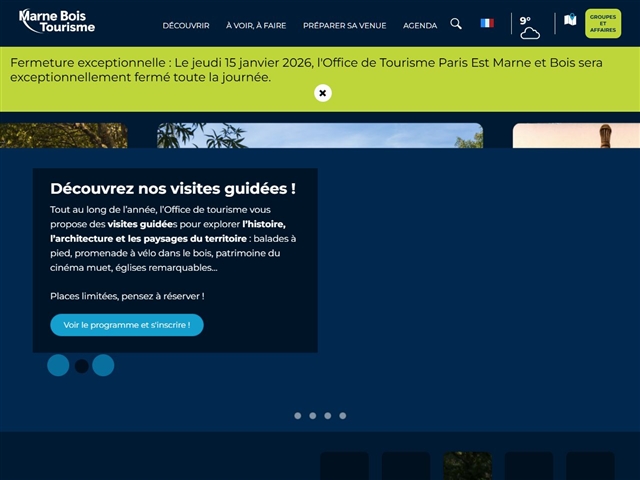Expand the À voir, à faire menu

(256, 25)
